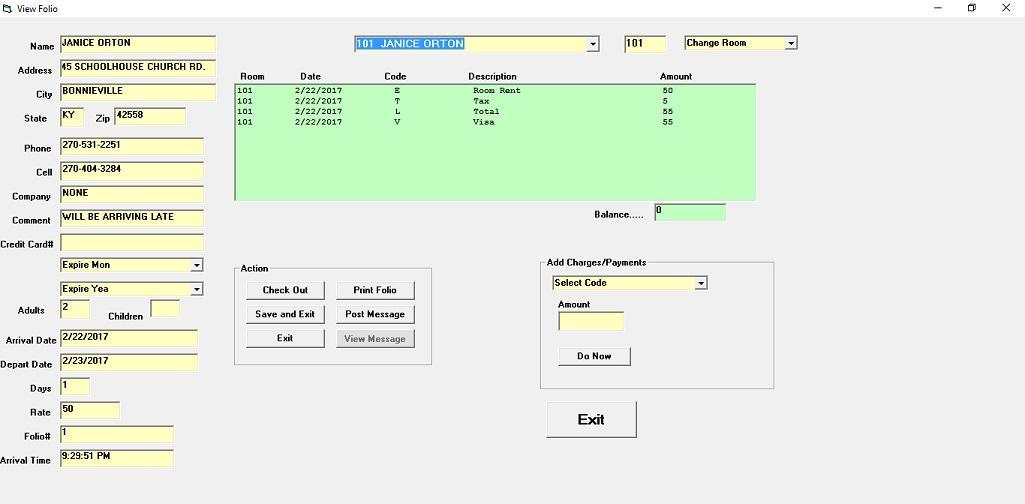The height and width of the screenshot is (504, 1025).
Task: Click the empty Children field
Action: click(165, 309)
